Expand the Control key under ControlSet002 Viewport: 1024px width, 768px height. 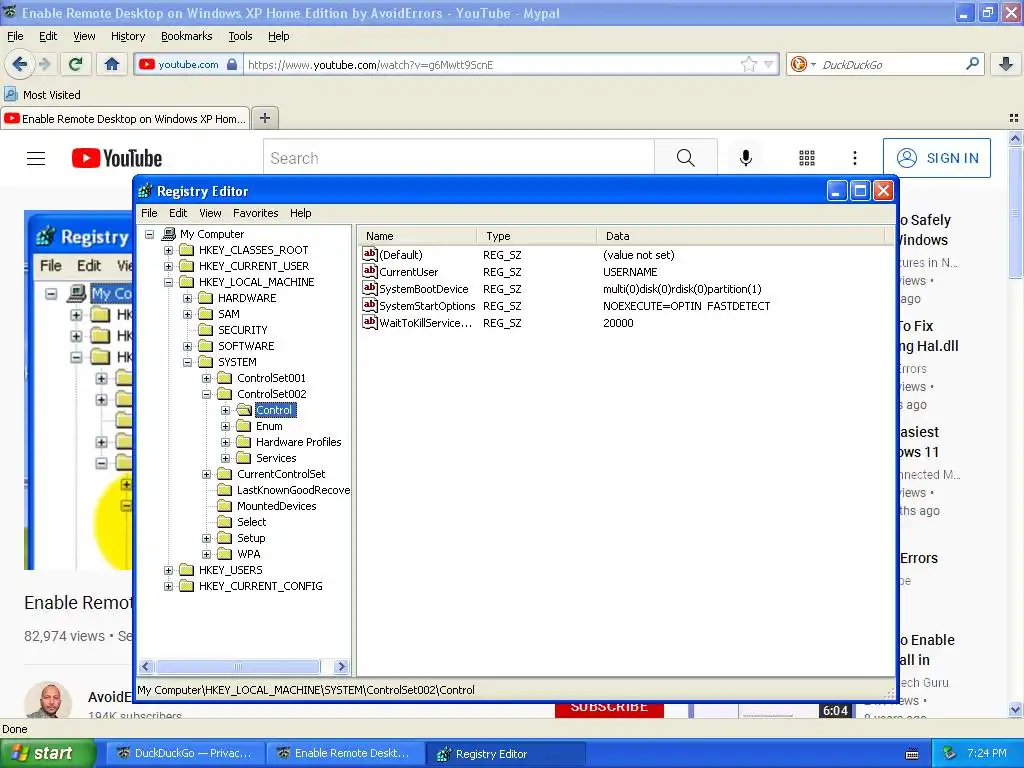[x=225, y=410]
